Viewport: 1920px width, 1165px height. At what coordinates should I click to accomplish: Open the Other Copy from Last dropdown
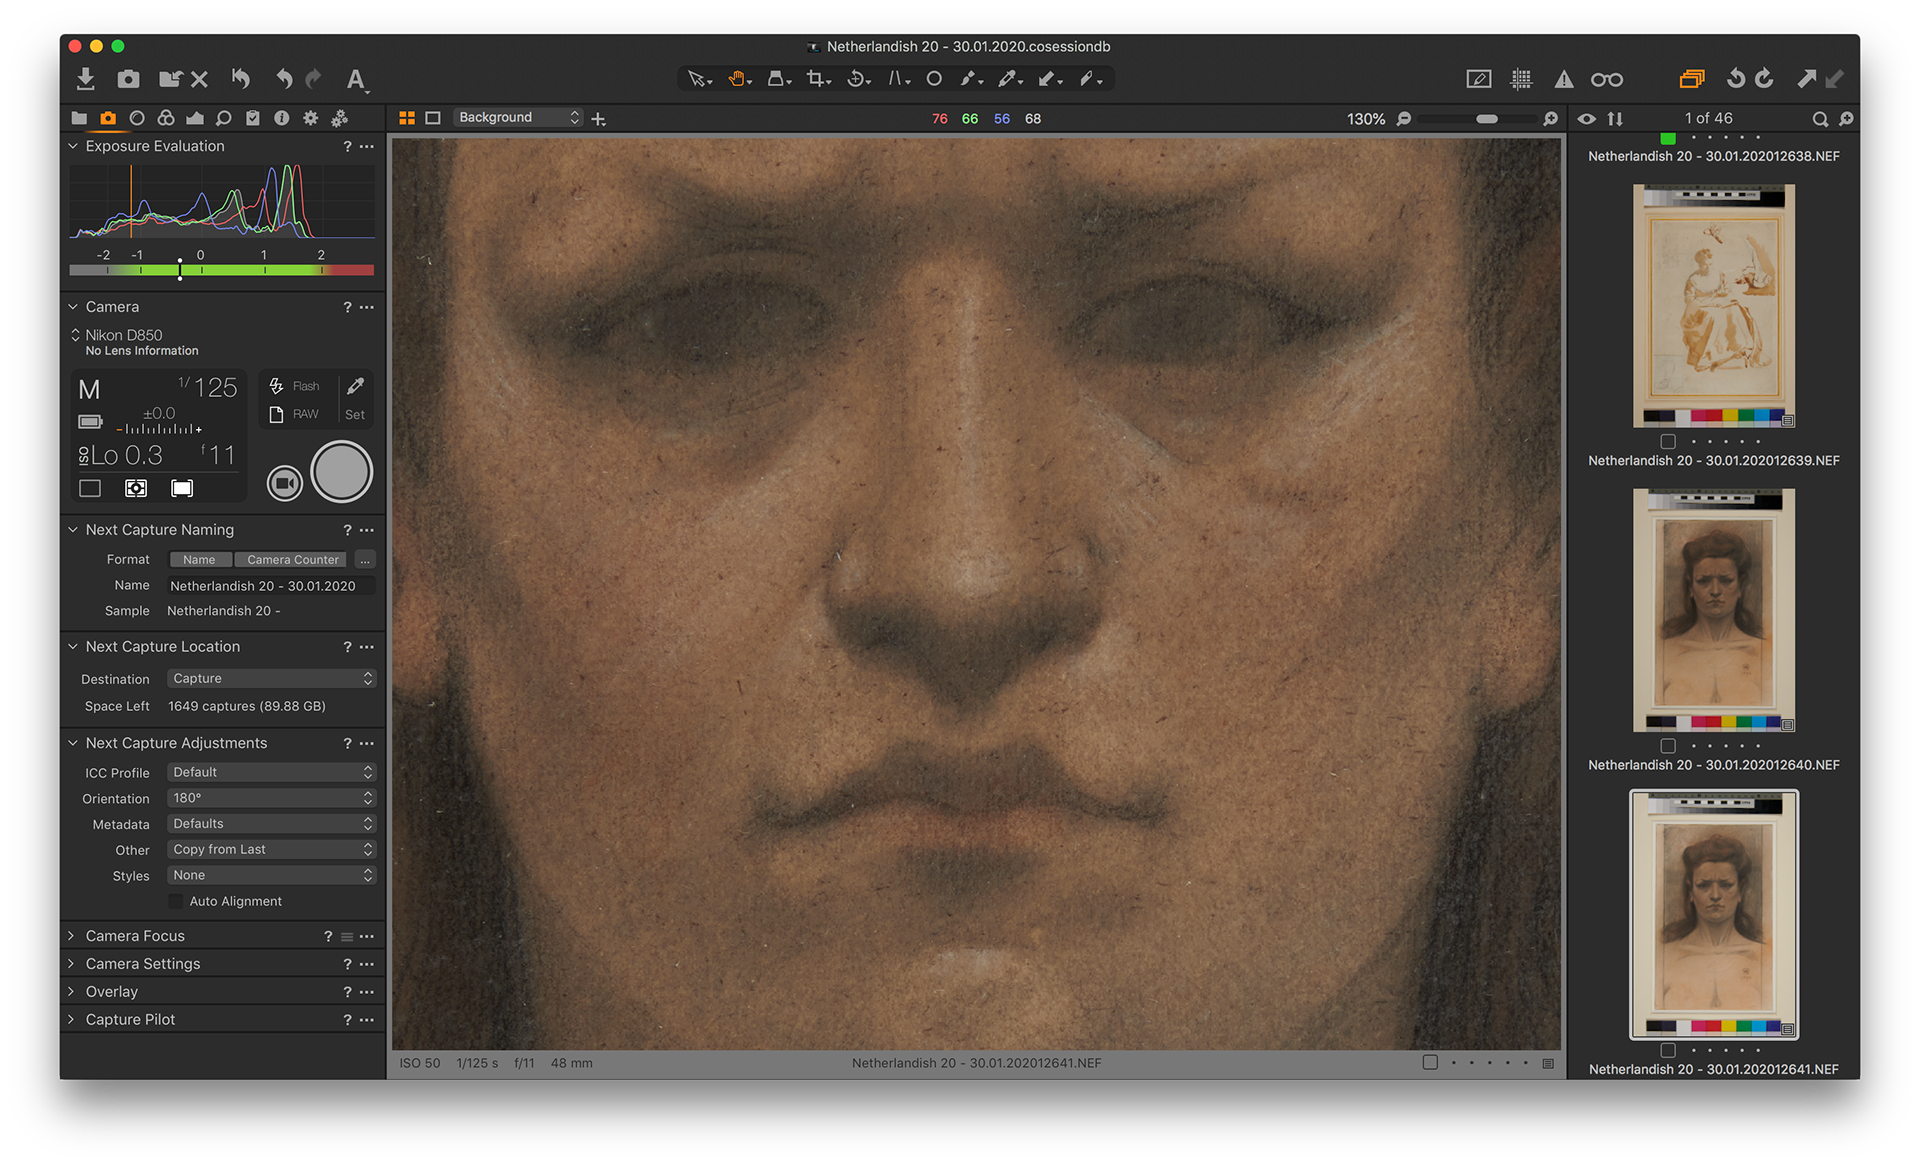click(271, 849)
